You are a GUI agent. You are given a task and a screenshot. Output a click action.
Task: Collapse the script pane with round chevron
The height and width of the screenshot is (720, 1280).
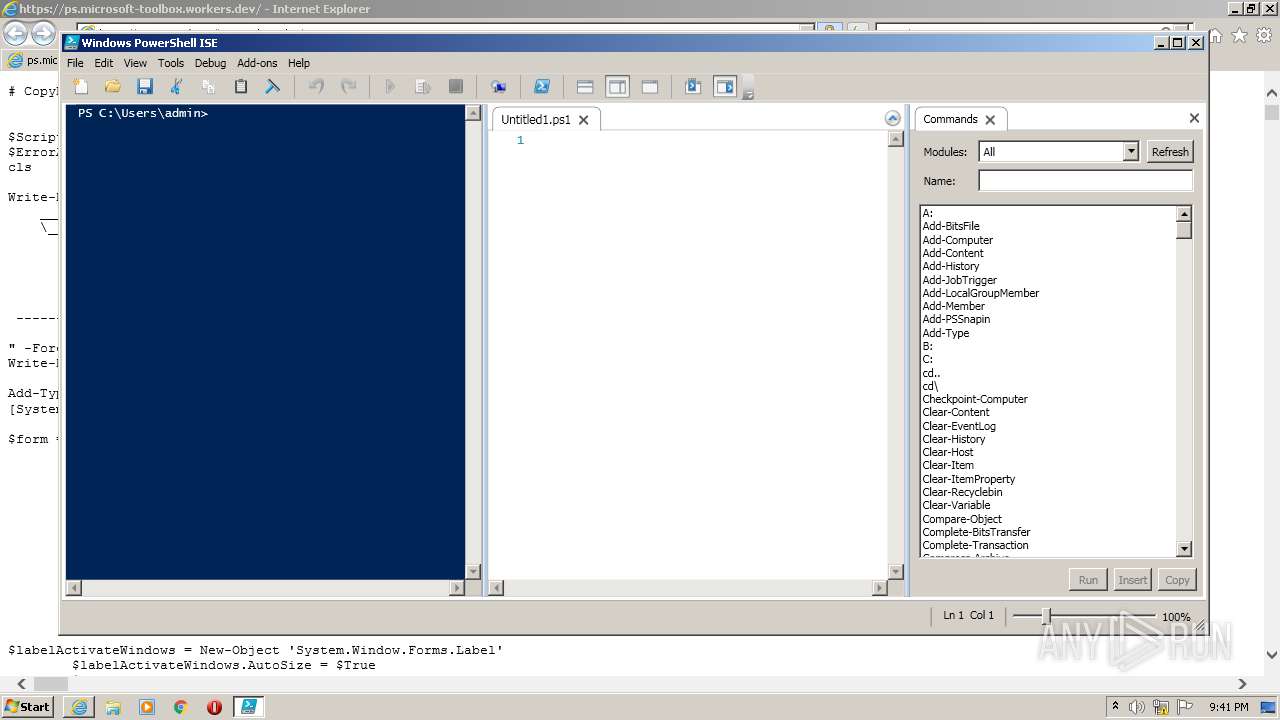[893, 118]
